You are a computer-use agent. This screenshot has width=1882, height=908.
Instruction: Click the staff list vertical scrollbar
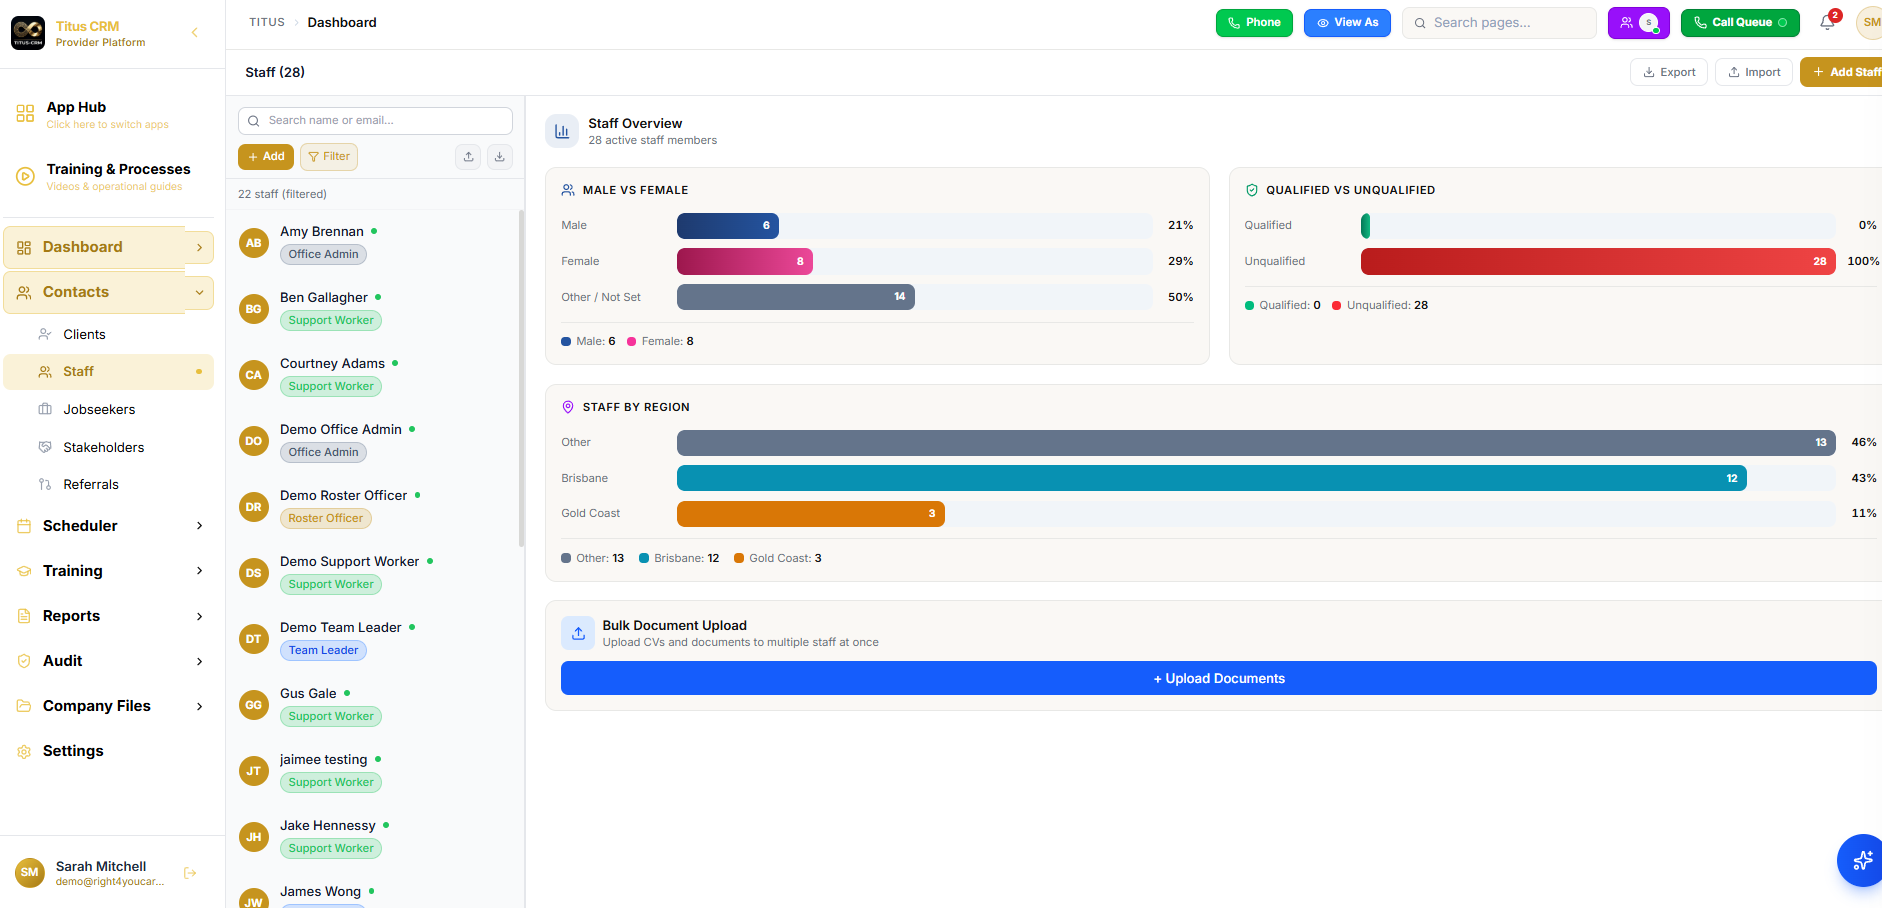pyautogui.click(x=521, y=378)
